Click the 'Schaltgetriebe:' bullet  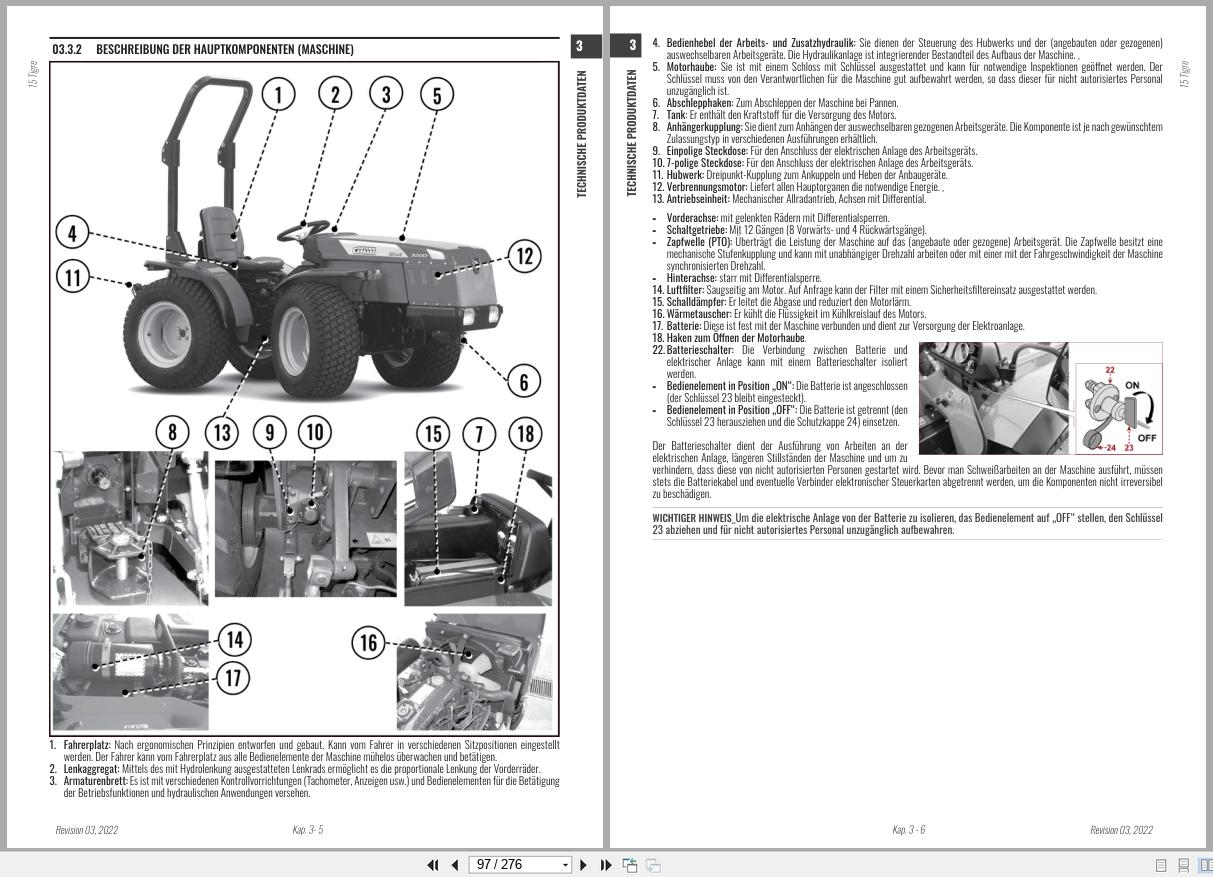point(789,229)
